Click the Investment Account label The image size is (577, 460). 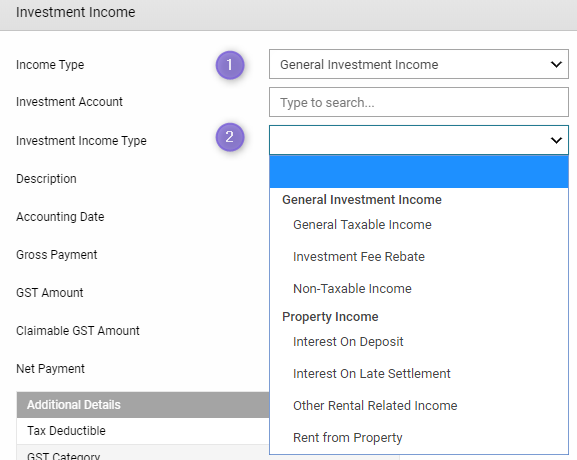click(x=69, y=102)
